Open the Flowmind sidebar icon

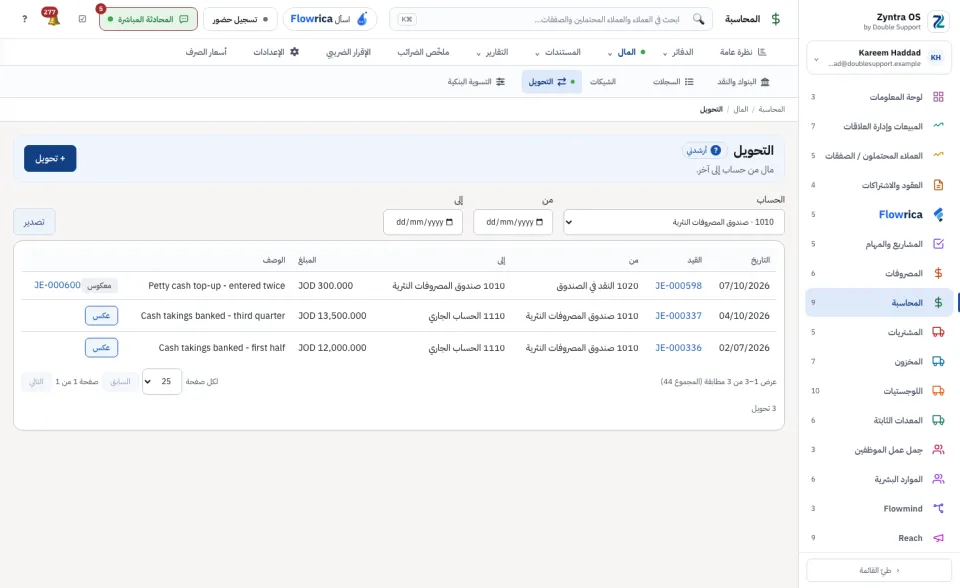(x=938, y=508)
